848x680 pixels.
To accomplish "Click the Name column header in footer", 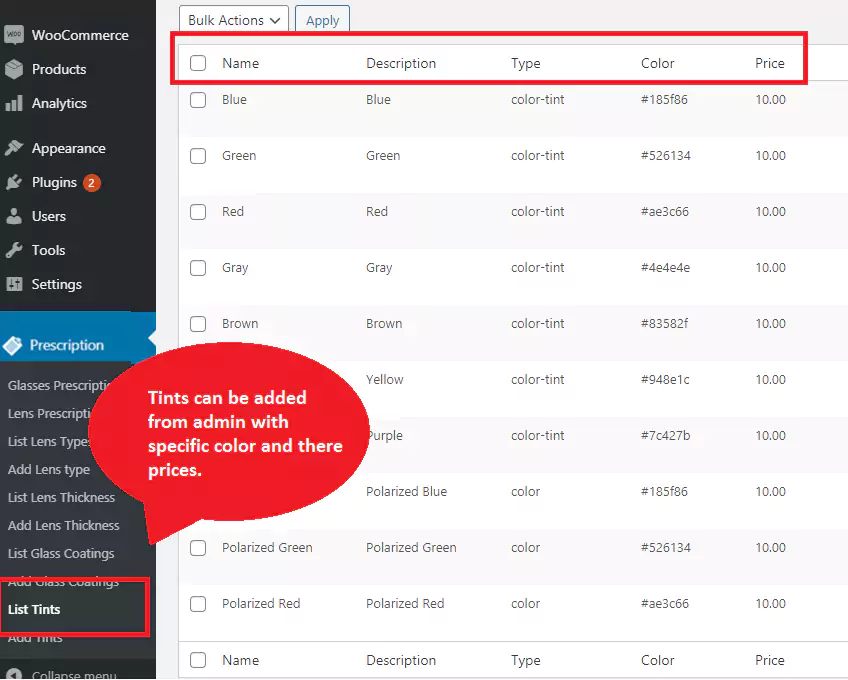I will (240, 661).
